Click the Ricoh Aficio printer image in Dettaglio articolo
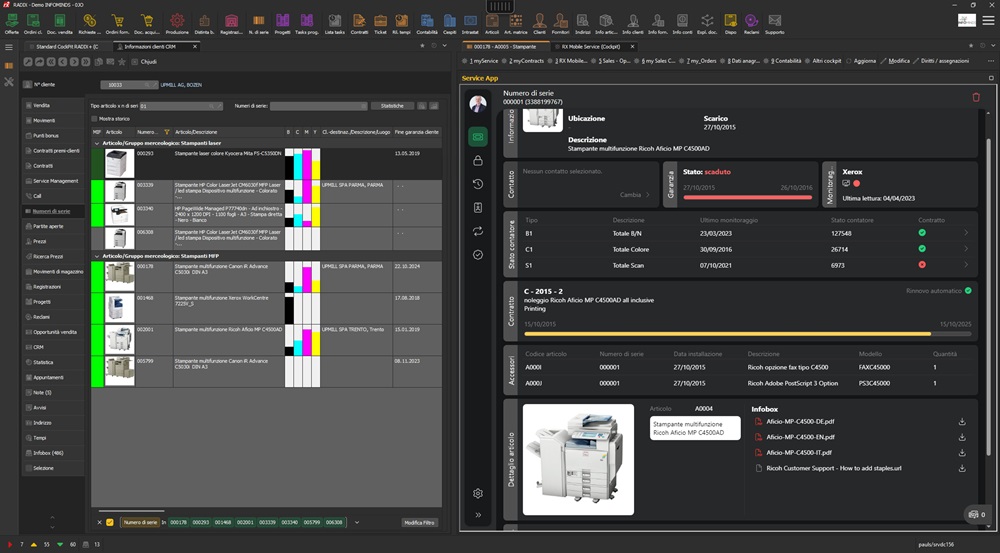 click(578, 459)
